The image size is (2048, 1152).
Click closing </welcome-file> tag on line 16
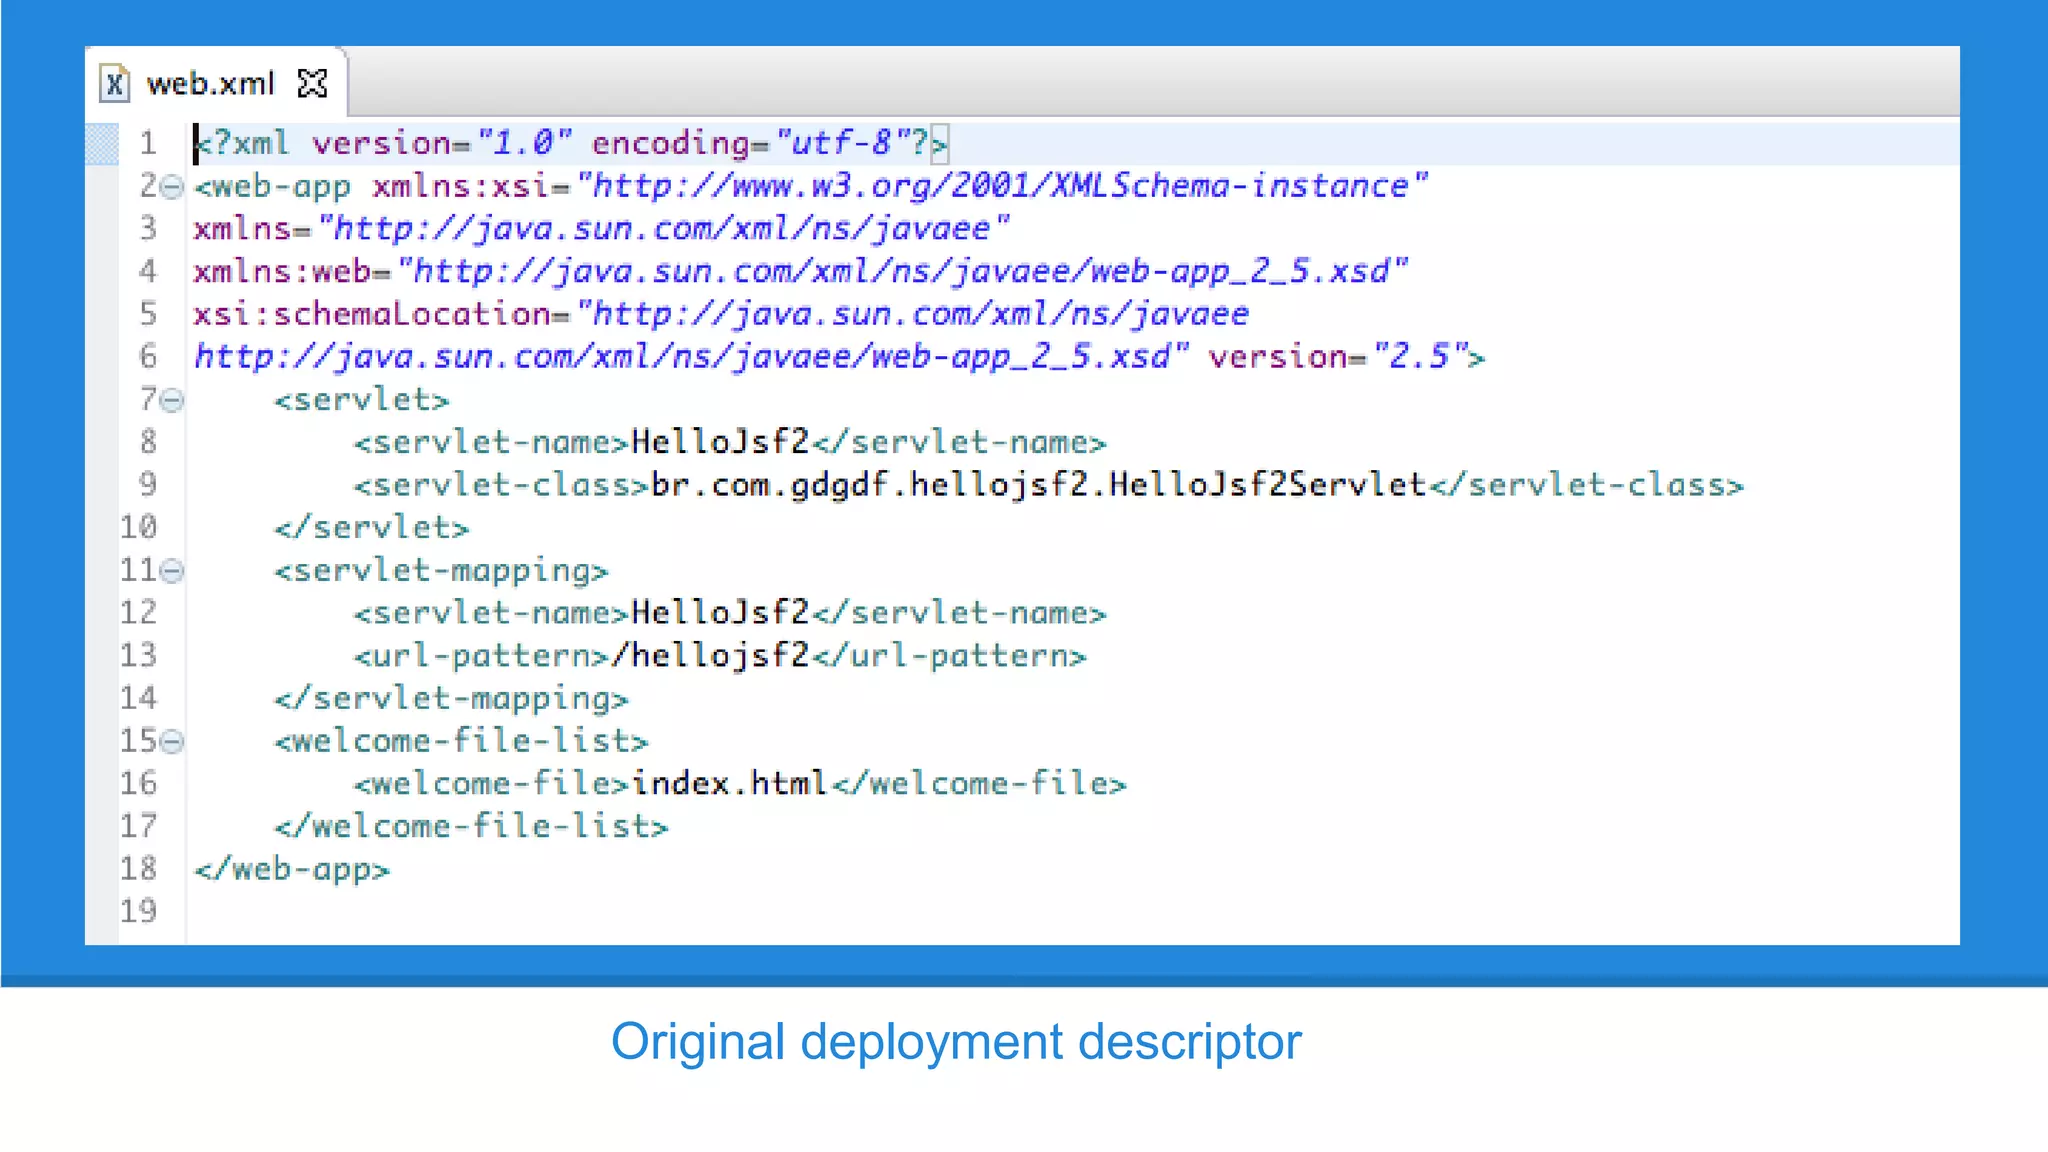tap(979, 783)
